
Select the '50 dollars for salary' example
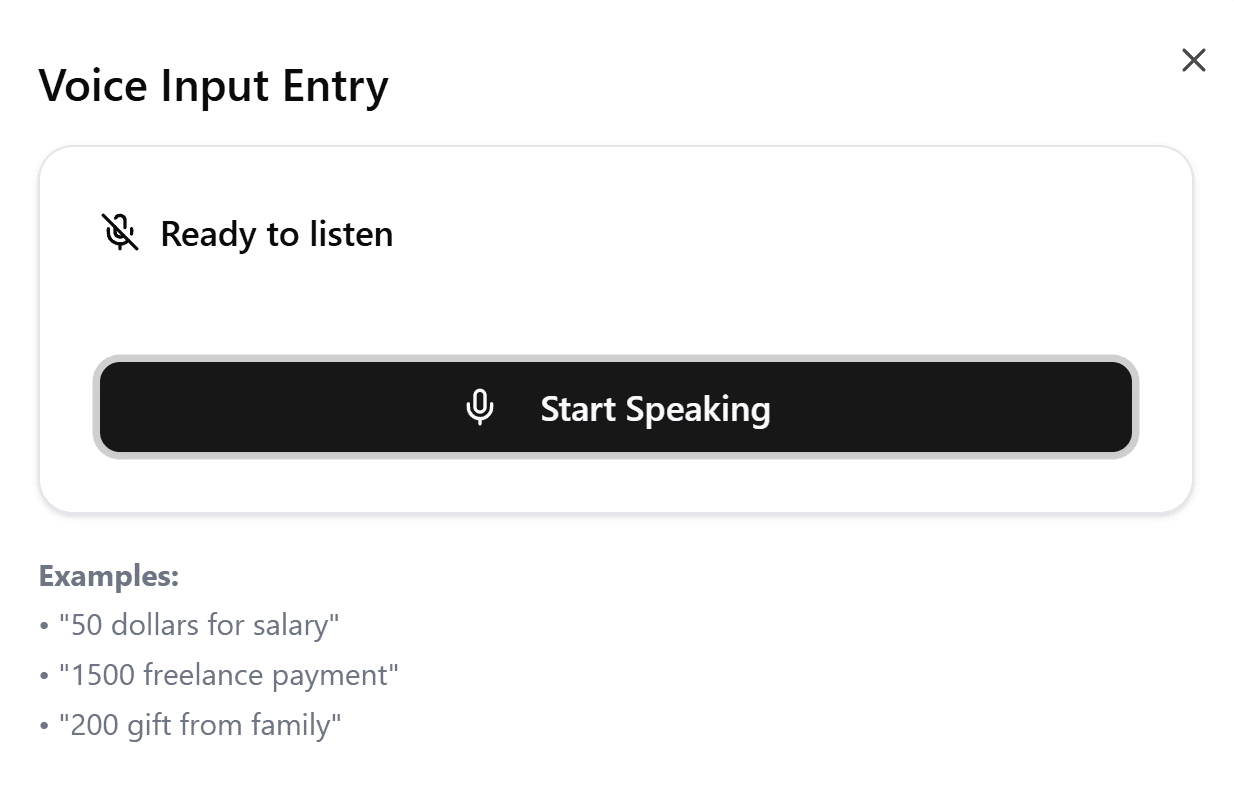click(x=199, y=625)
